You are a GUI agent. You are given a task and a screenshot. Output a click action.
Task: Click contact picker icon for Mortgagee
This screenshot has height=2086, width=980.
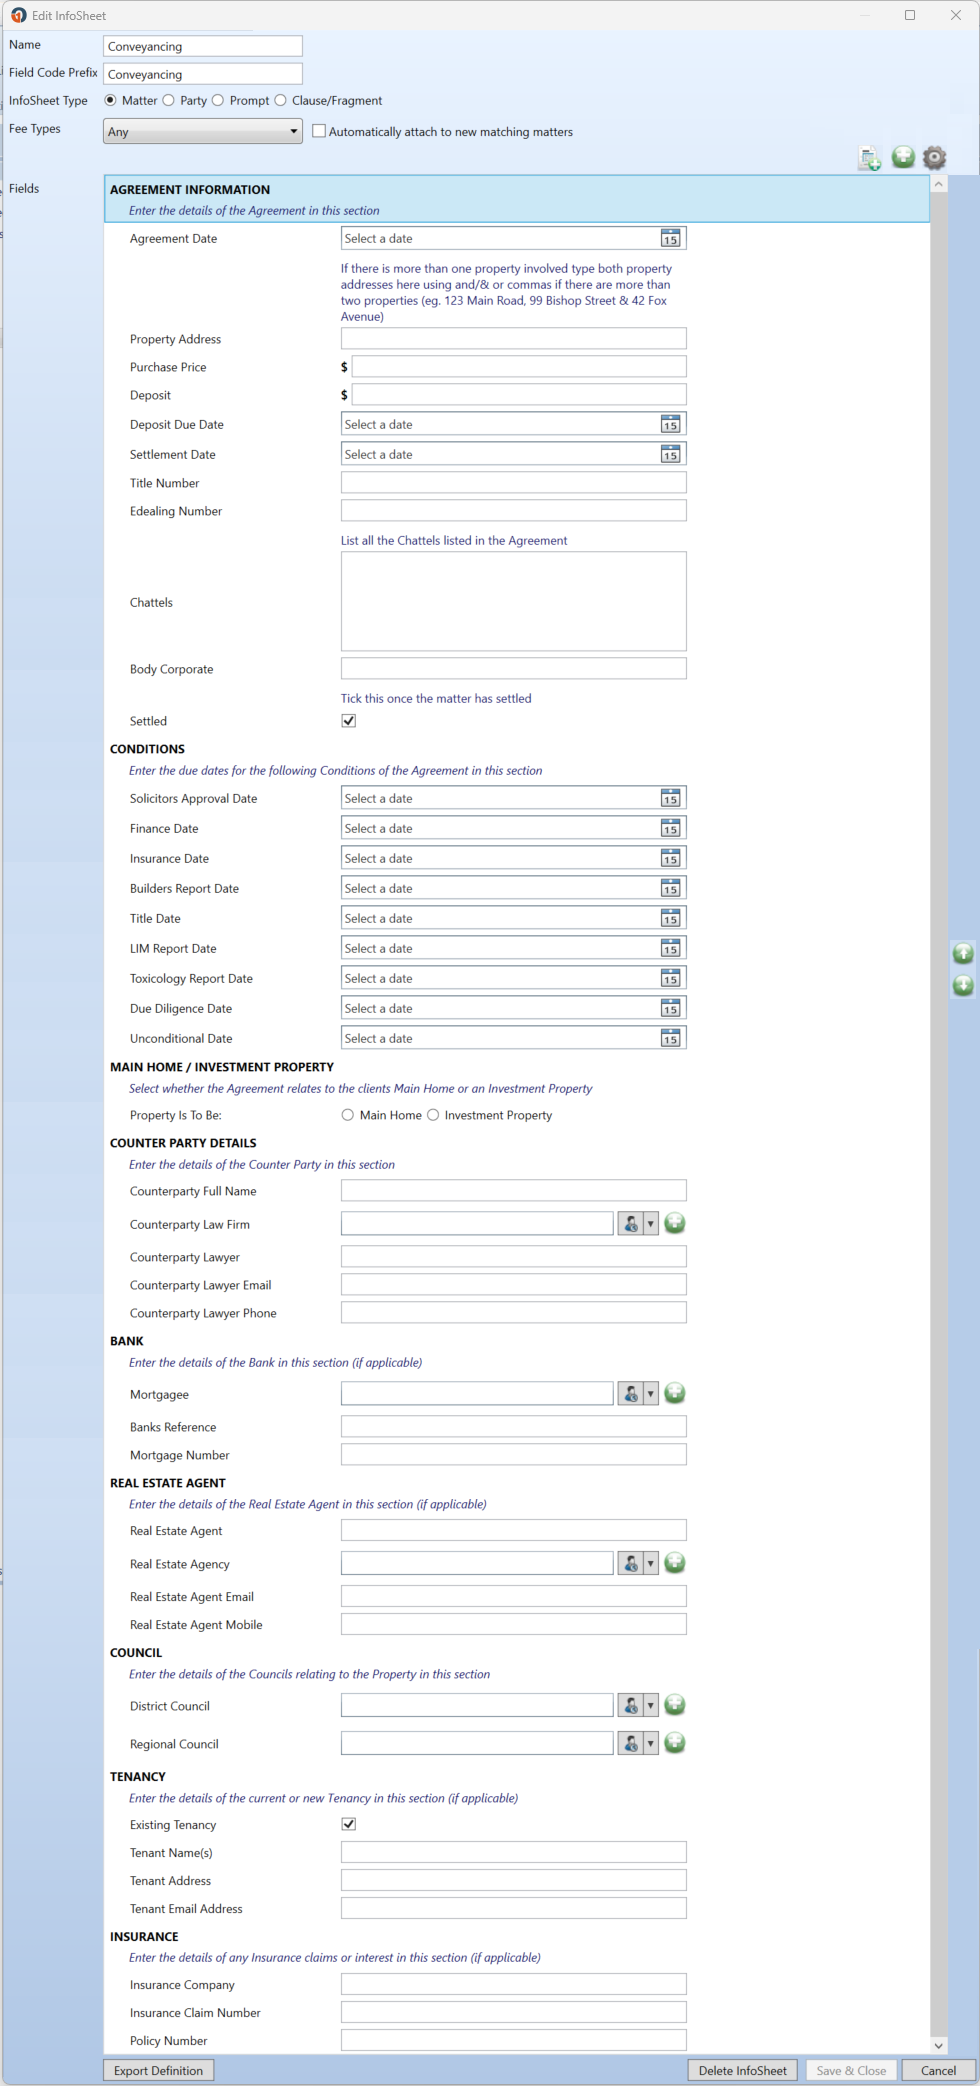[x=631, y=1394]
